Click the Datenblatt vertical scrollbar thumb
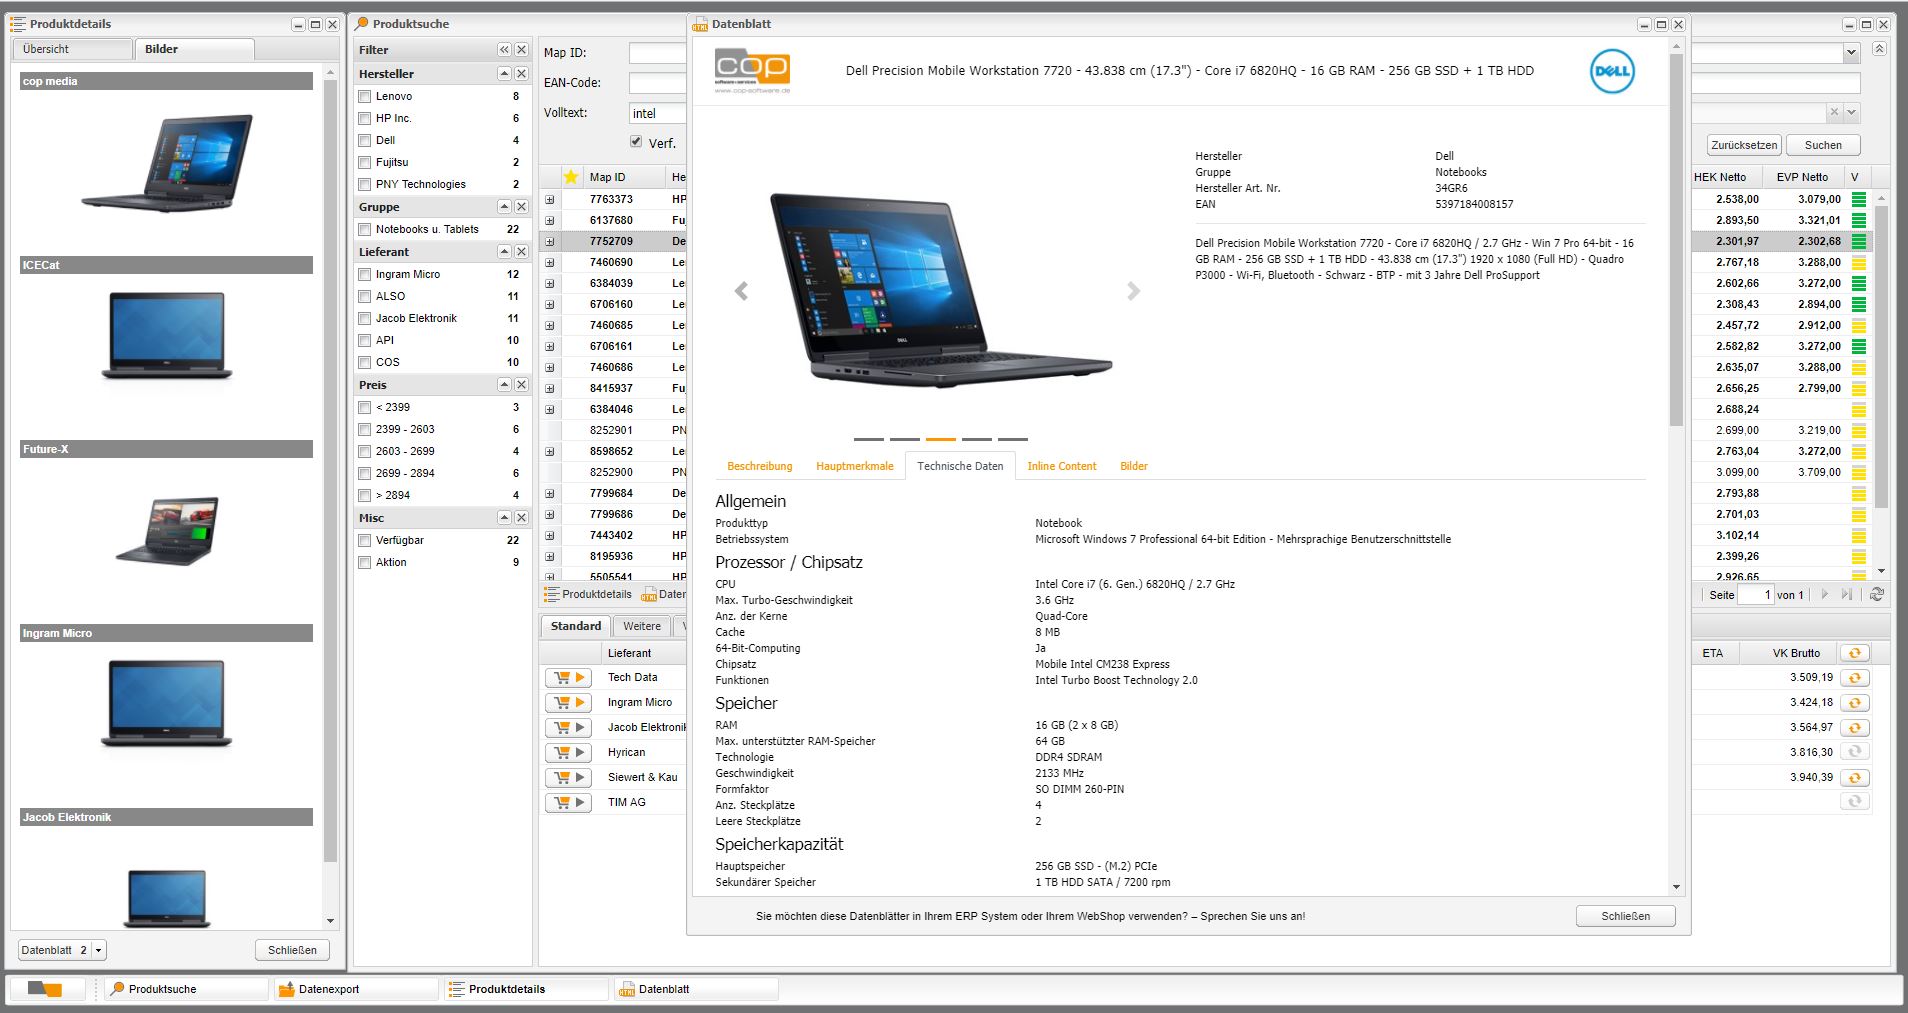 tap(1677, 240)
